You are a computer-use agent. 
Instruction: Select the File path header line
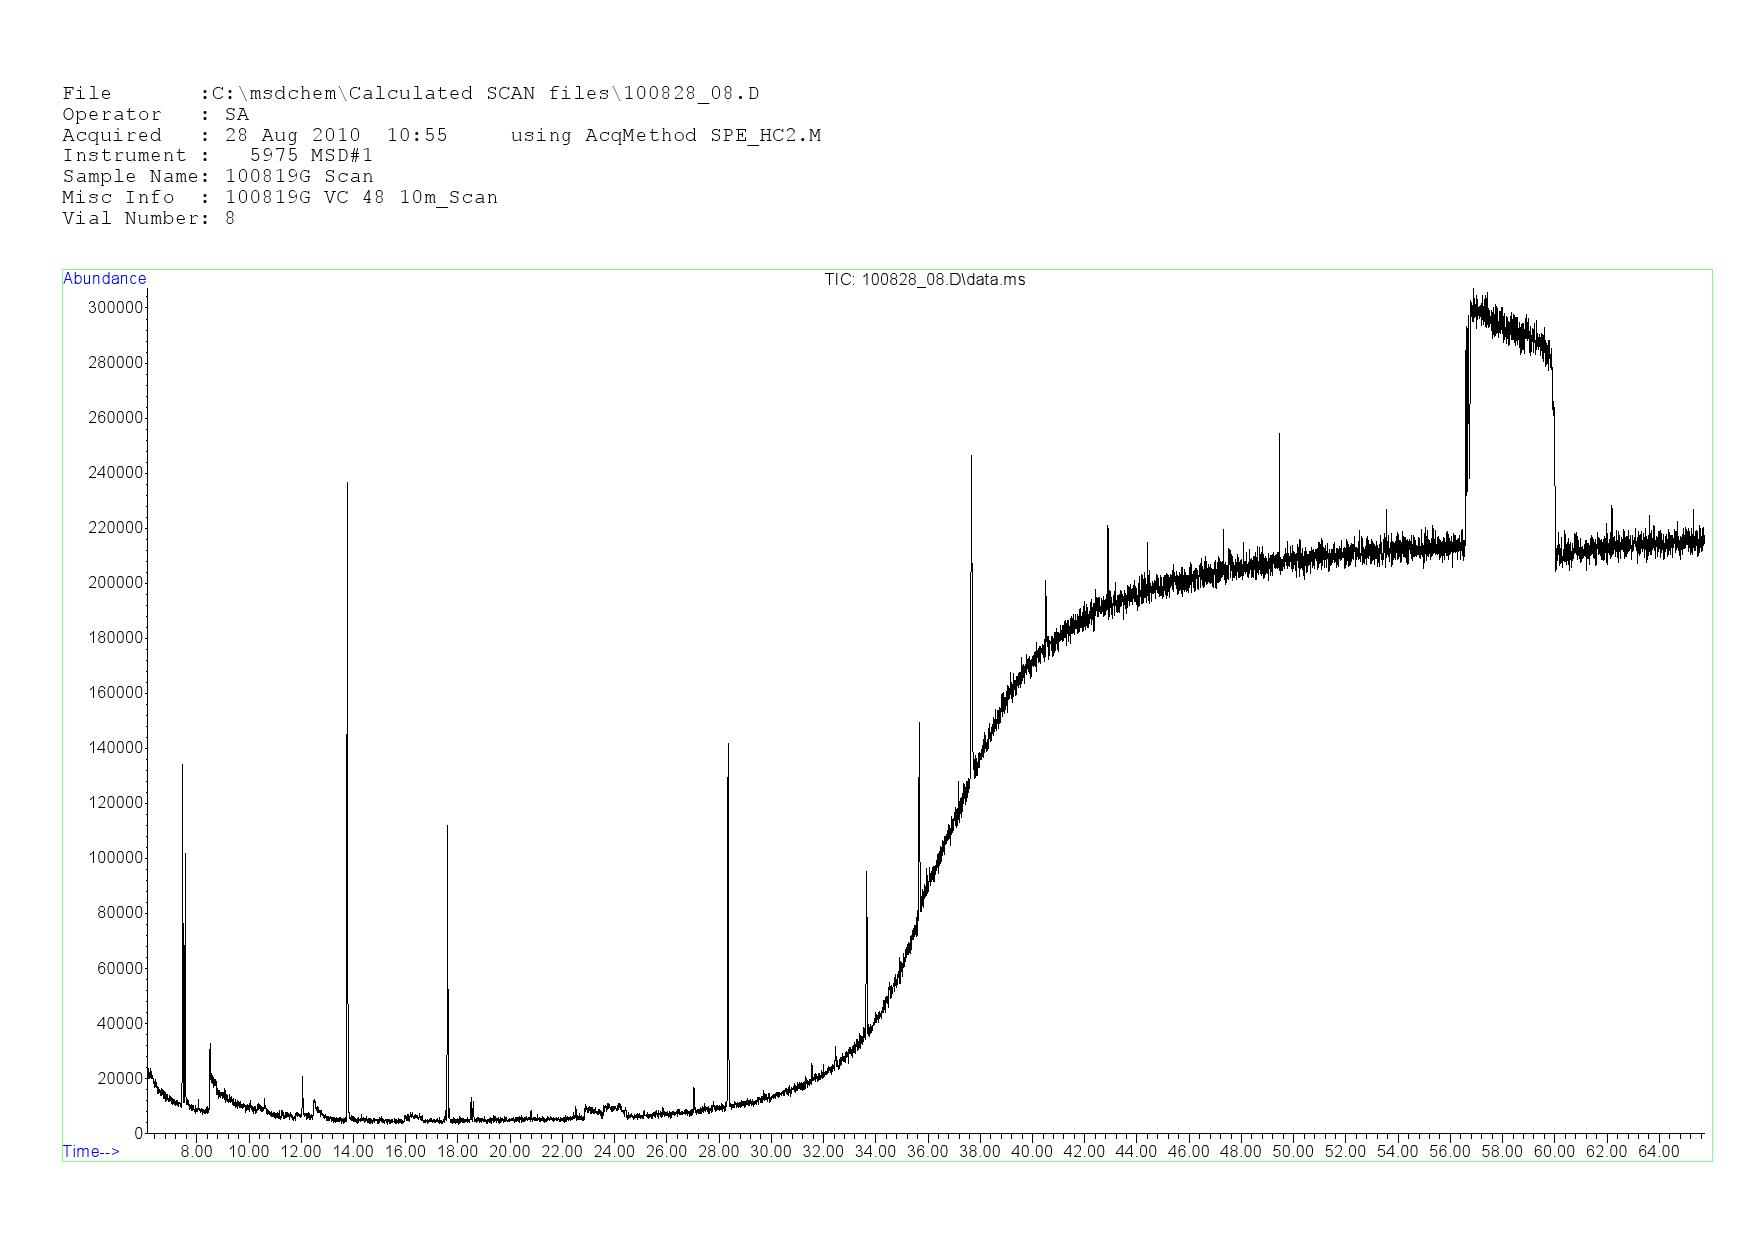(x=410, y=94)
